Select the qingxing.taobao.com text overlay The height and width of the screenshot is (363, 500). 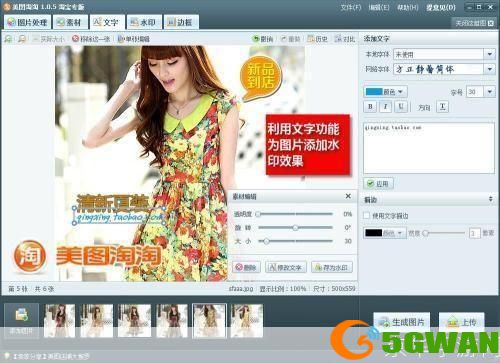[x=119, y=217]
